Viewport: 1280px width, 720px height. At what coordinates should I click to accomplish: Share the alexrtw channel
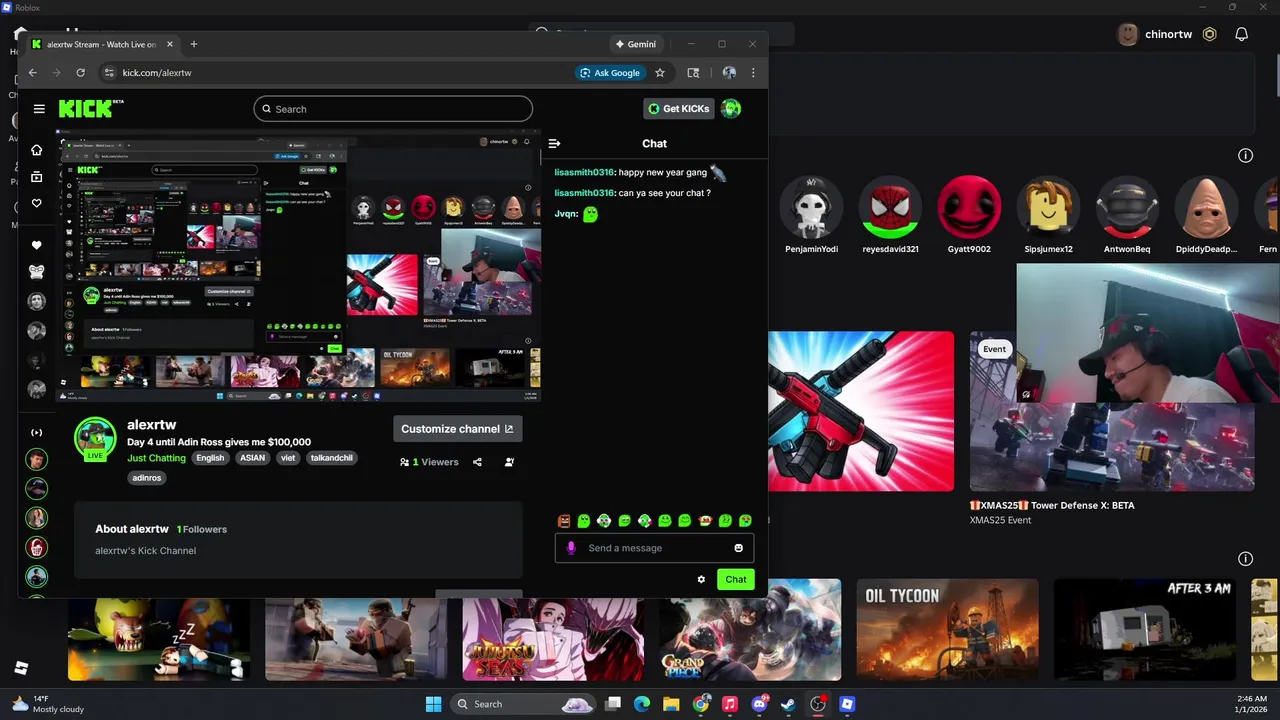(477, 462)
